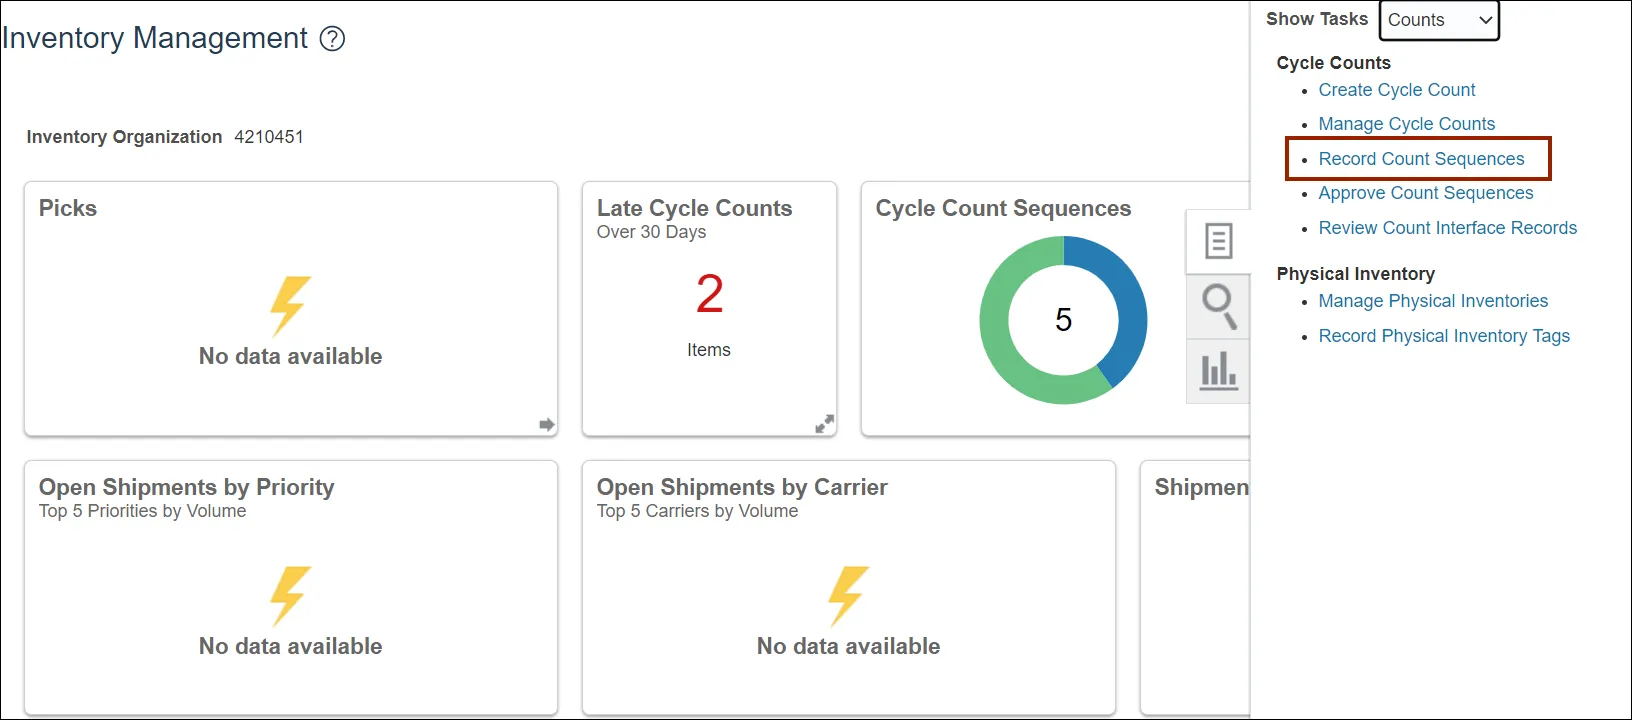Screen dimensions: 1632x720
Task: Open Approve Count Sequences link
Action: point(1425,193)
